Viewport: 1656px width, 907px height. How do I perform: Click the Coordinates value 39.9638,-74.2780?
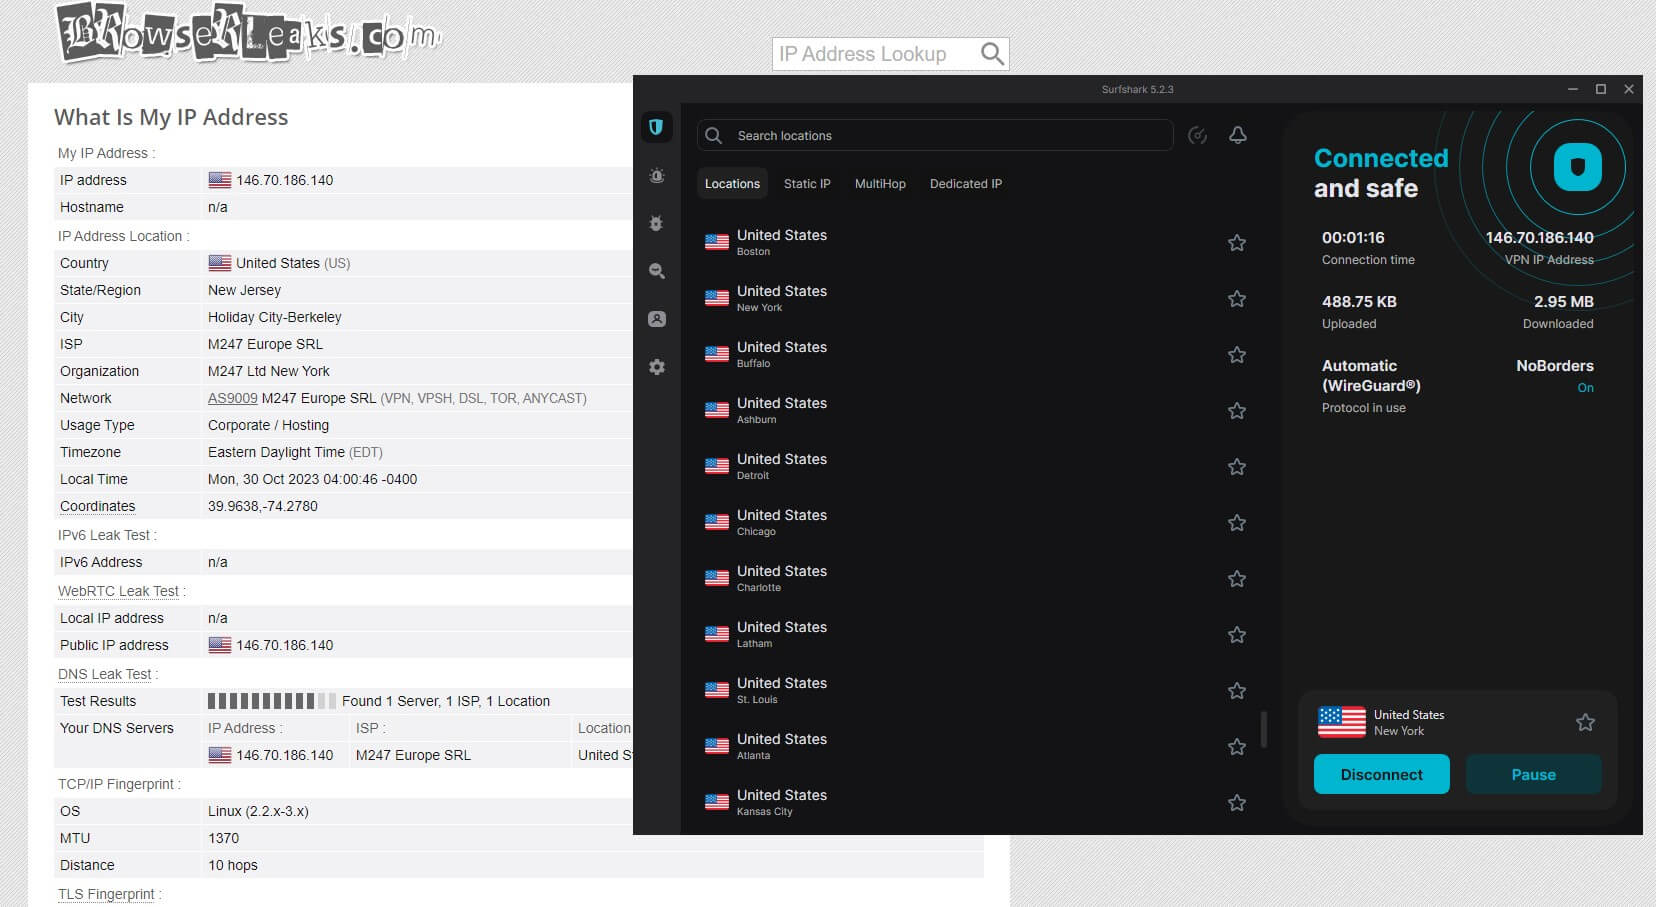click(x=263, y=506)
